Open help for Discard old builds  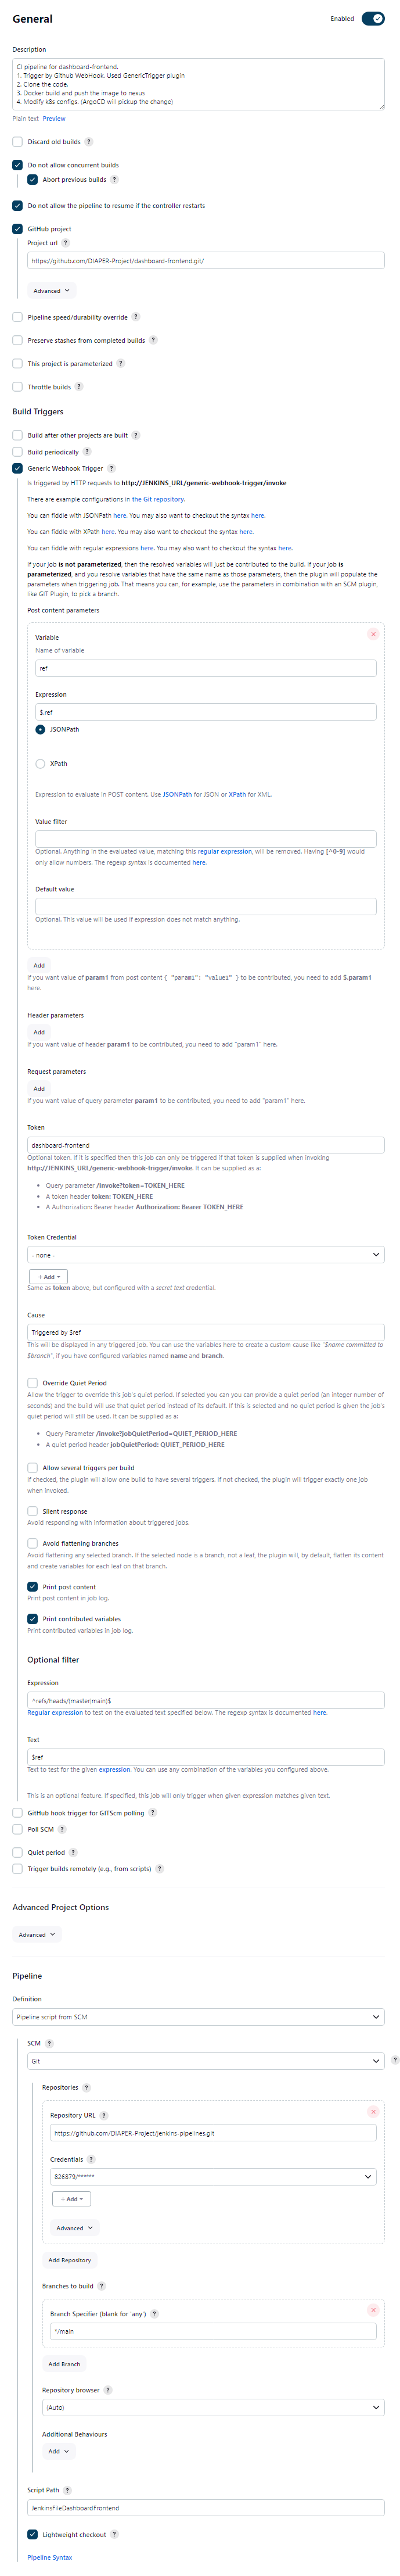point(89,142)
